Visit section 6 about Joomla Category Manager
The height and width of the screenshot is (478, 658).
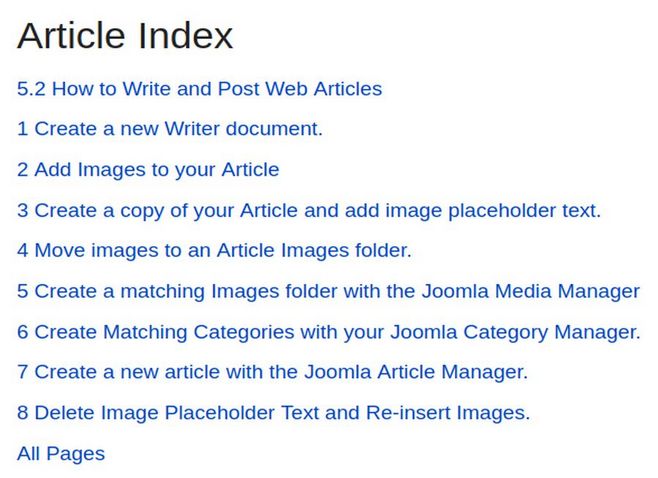(329, 332)
